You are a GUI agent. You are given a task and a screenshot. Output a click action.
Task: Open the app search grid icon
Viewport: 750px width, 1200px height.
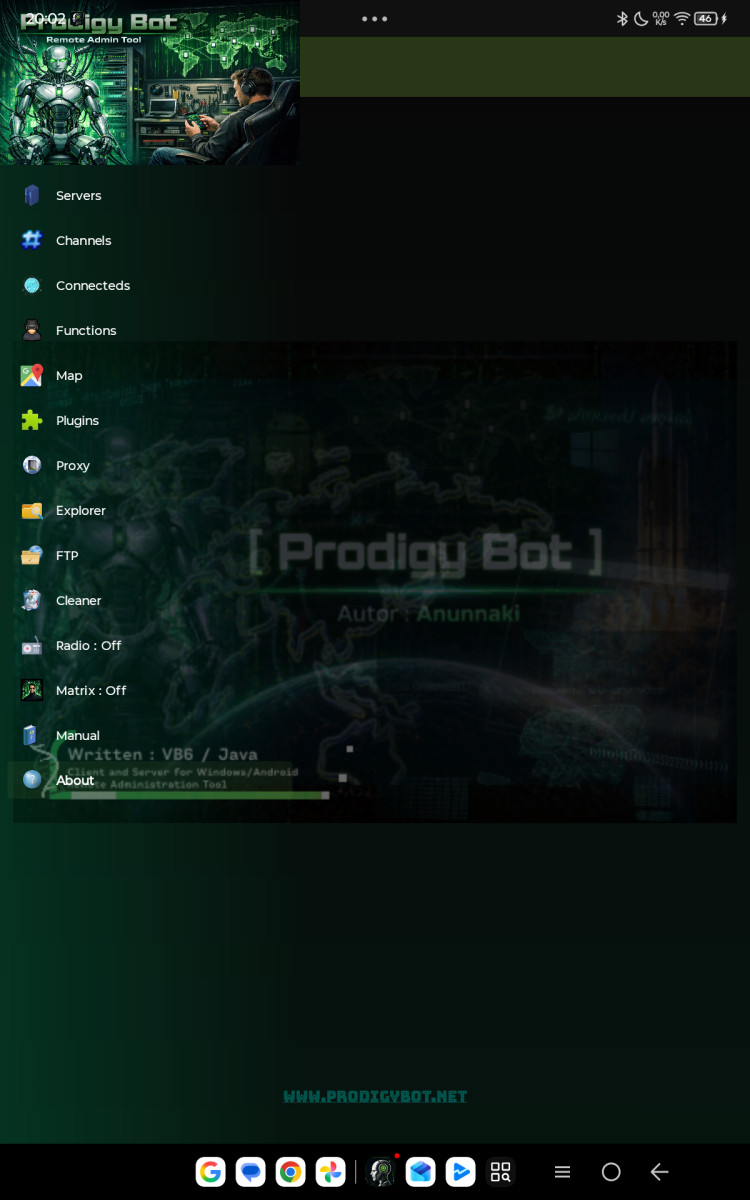(x=501, y=1172)
